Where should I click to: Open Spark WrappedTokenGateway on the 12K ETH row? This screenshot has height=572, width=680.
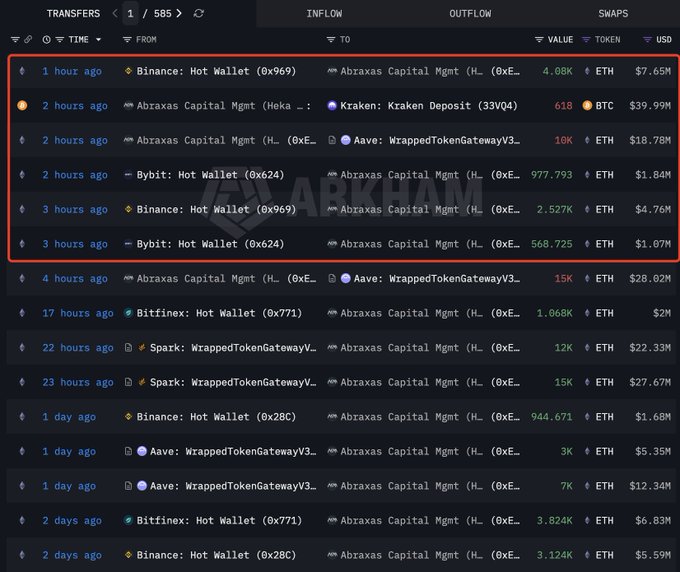point(233,348)
